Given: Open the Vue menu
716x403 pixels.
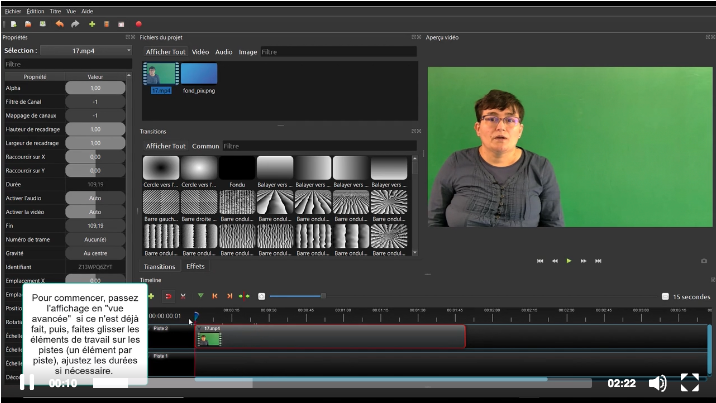Looking at the screenshot, I should pos(71,11).
